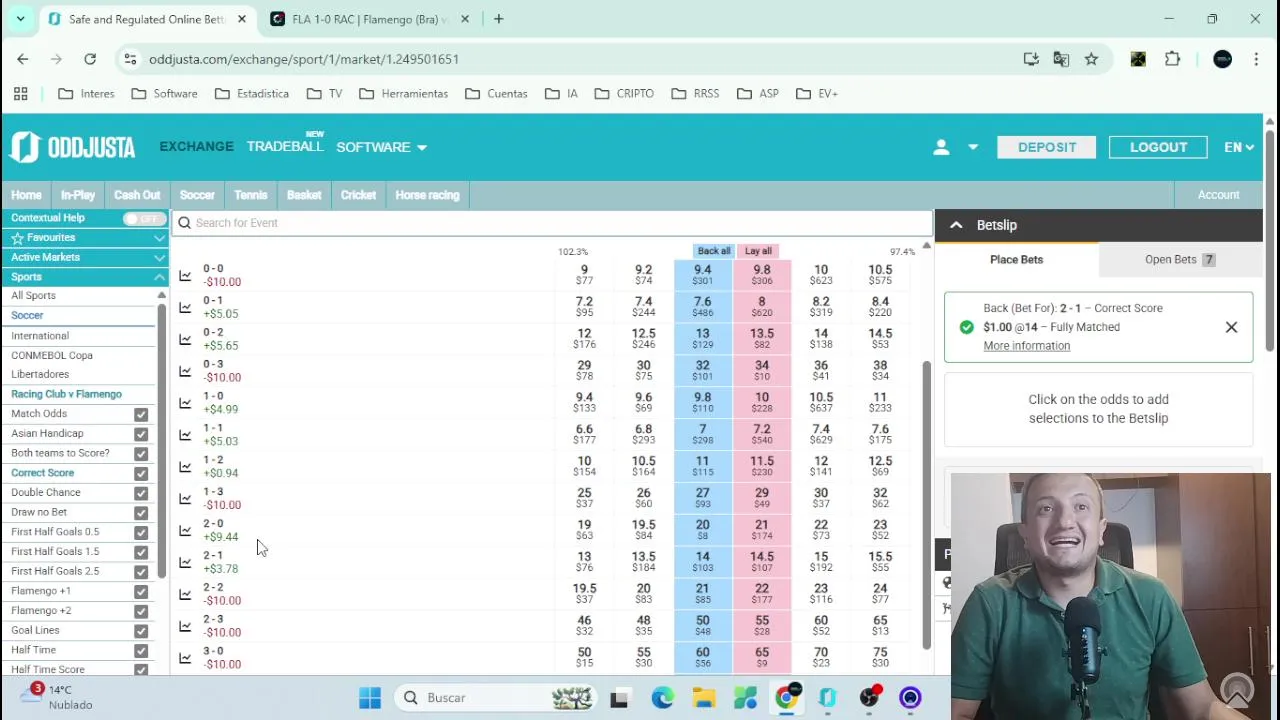Collapse the Sports section
1280x720 pixels.
tap(159, 277)
